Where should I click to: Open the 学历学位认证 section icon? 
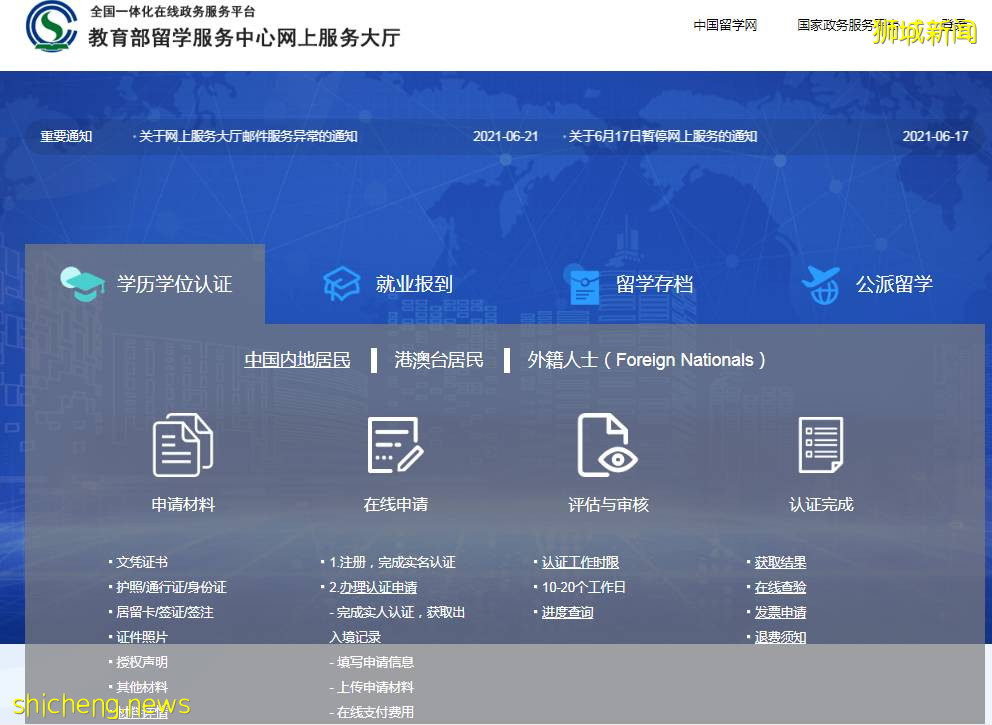click(82, 284)
